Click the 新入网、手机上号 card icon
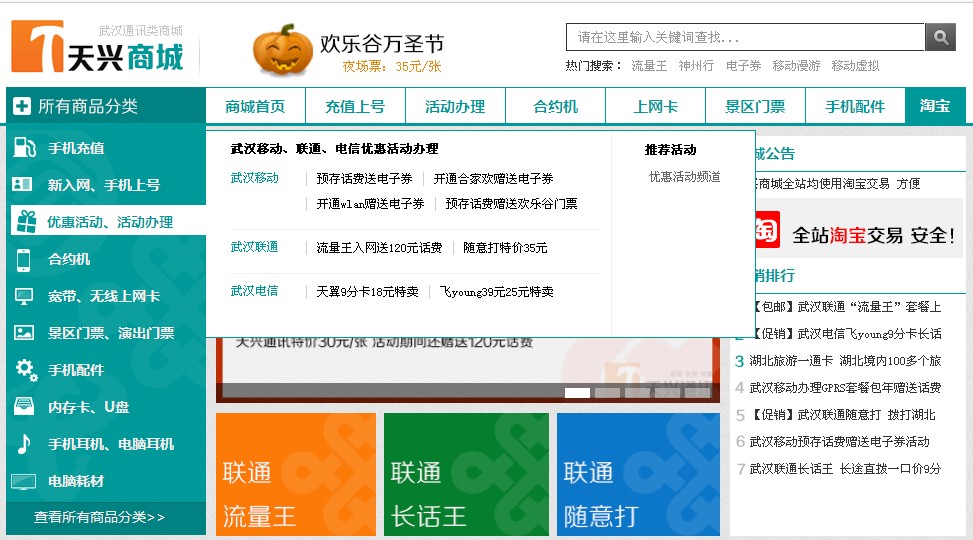The height and width of the screenshot is (540, 973). [22, 184]
